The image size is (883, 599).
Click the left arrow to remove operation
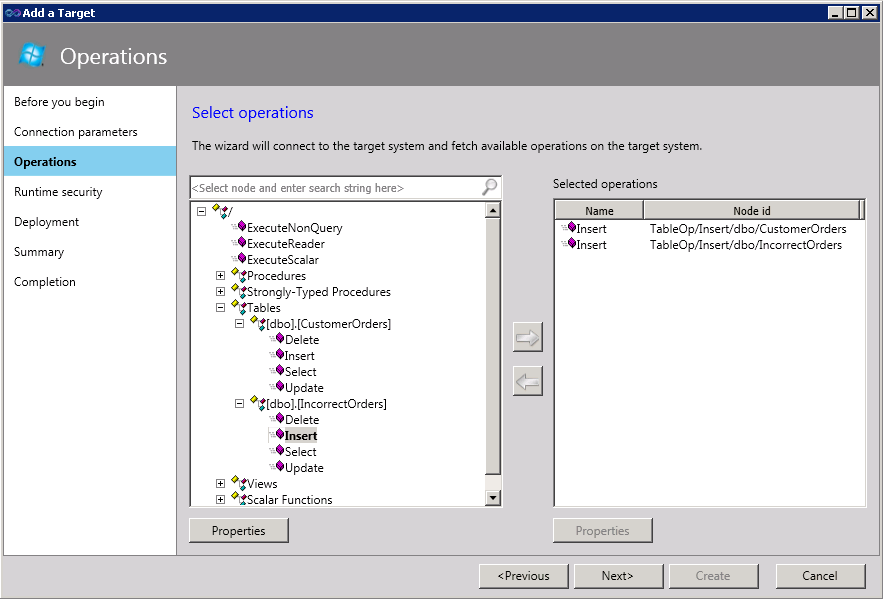pos(527,381)
